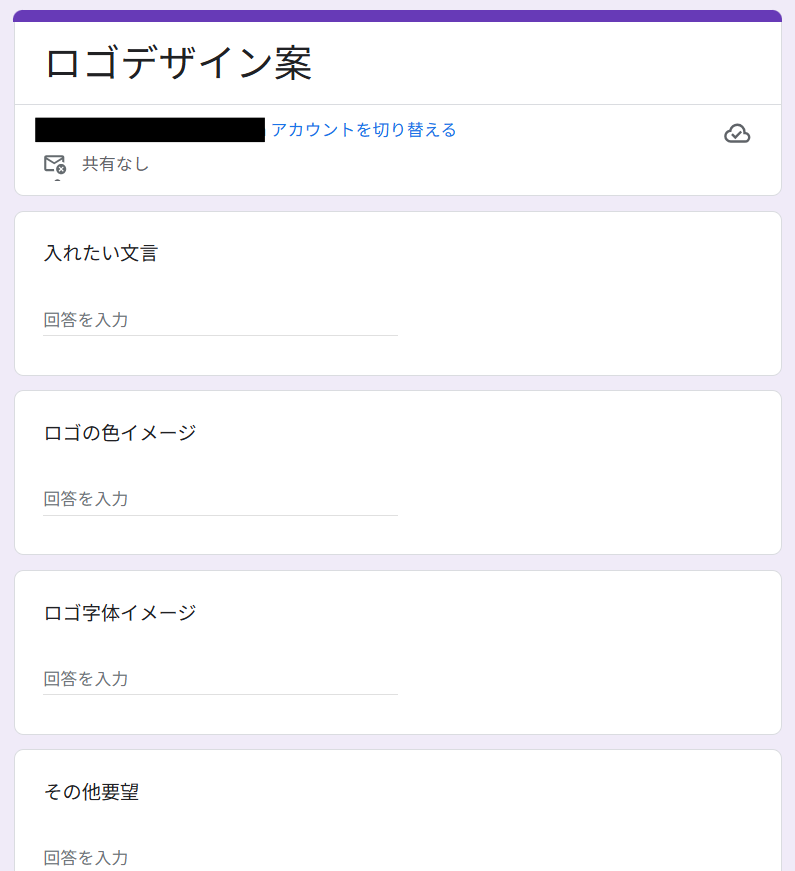Image resolution: width=795 pixels, height=871 pixels.
Task: Click the その他要望 question label
Action: coord(92,792)
